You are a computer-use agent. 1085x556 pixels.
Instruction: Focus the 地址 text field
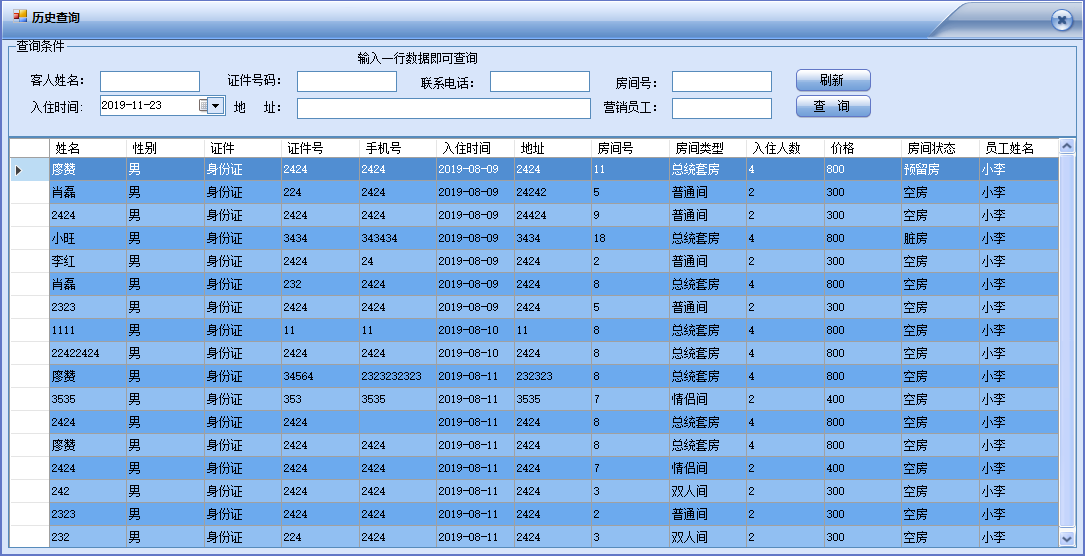[443, 108]
